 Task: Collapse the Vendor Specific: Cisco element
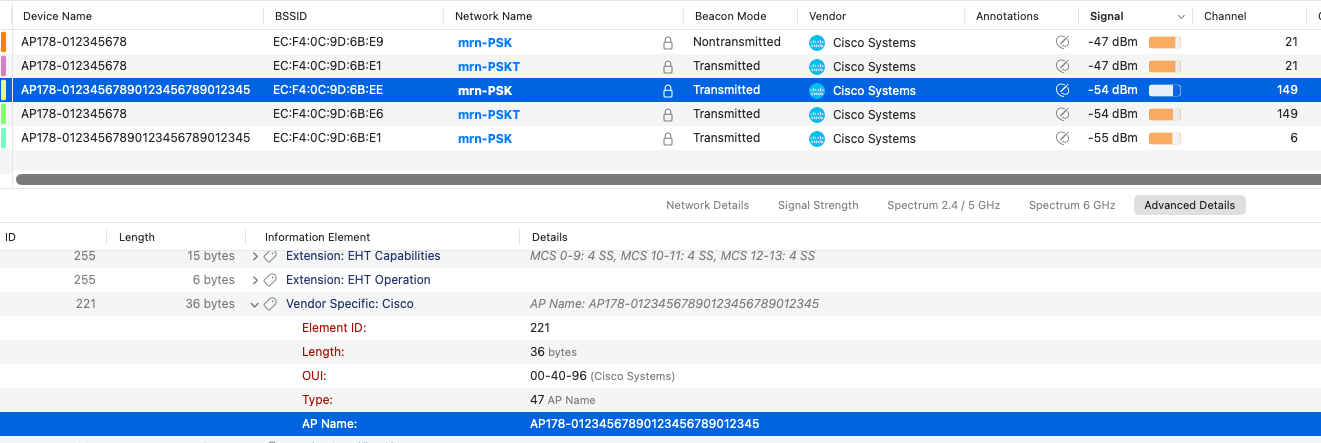(x=255, y=304)
